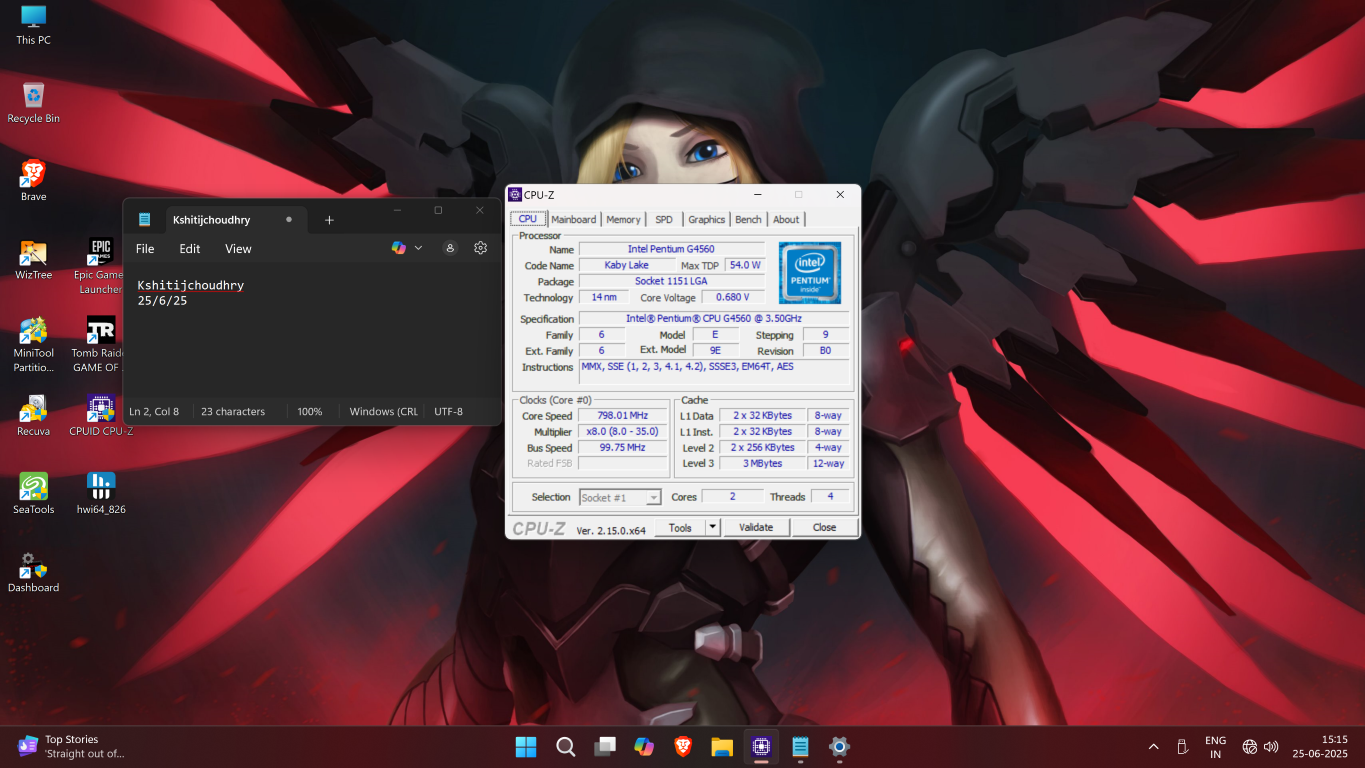Open Task View on taskbar
This screenshot has width=1365, height=768.
click(x=604, y=747)
